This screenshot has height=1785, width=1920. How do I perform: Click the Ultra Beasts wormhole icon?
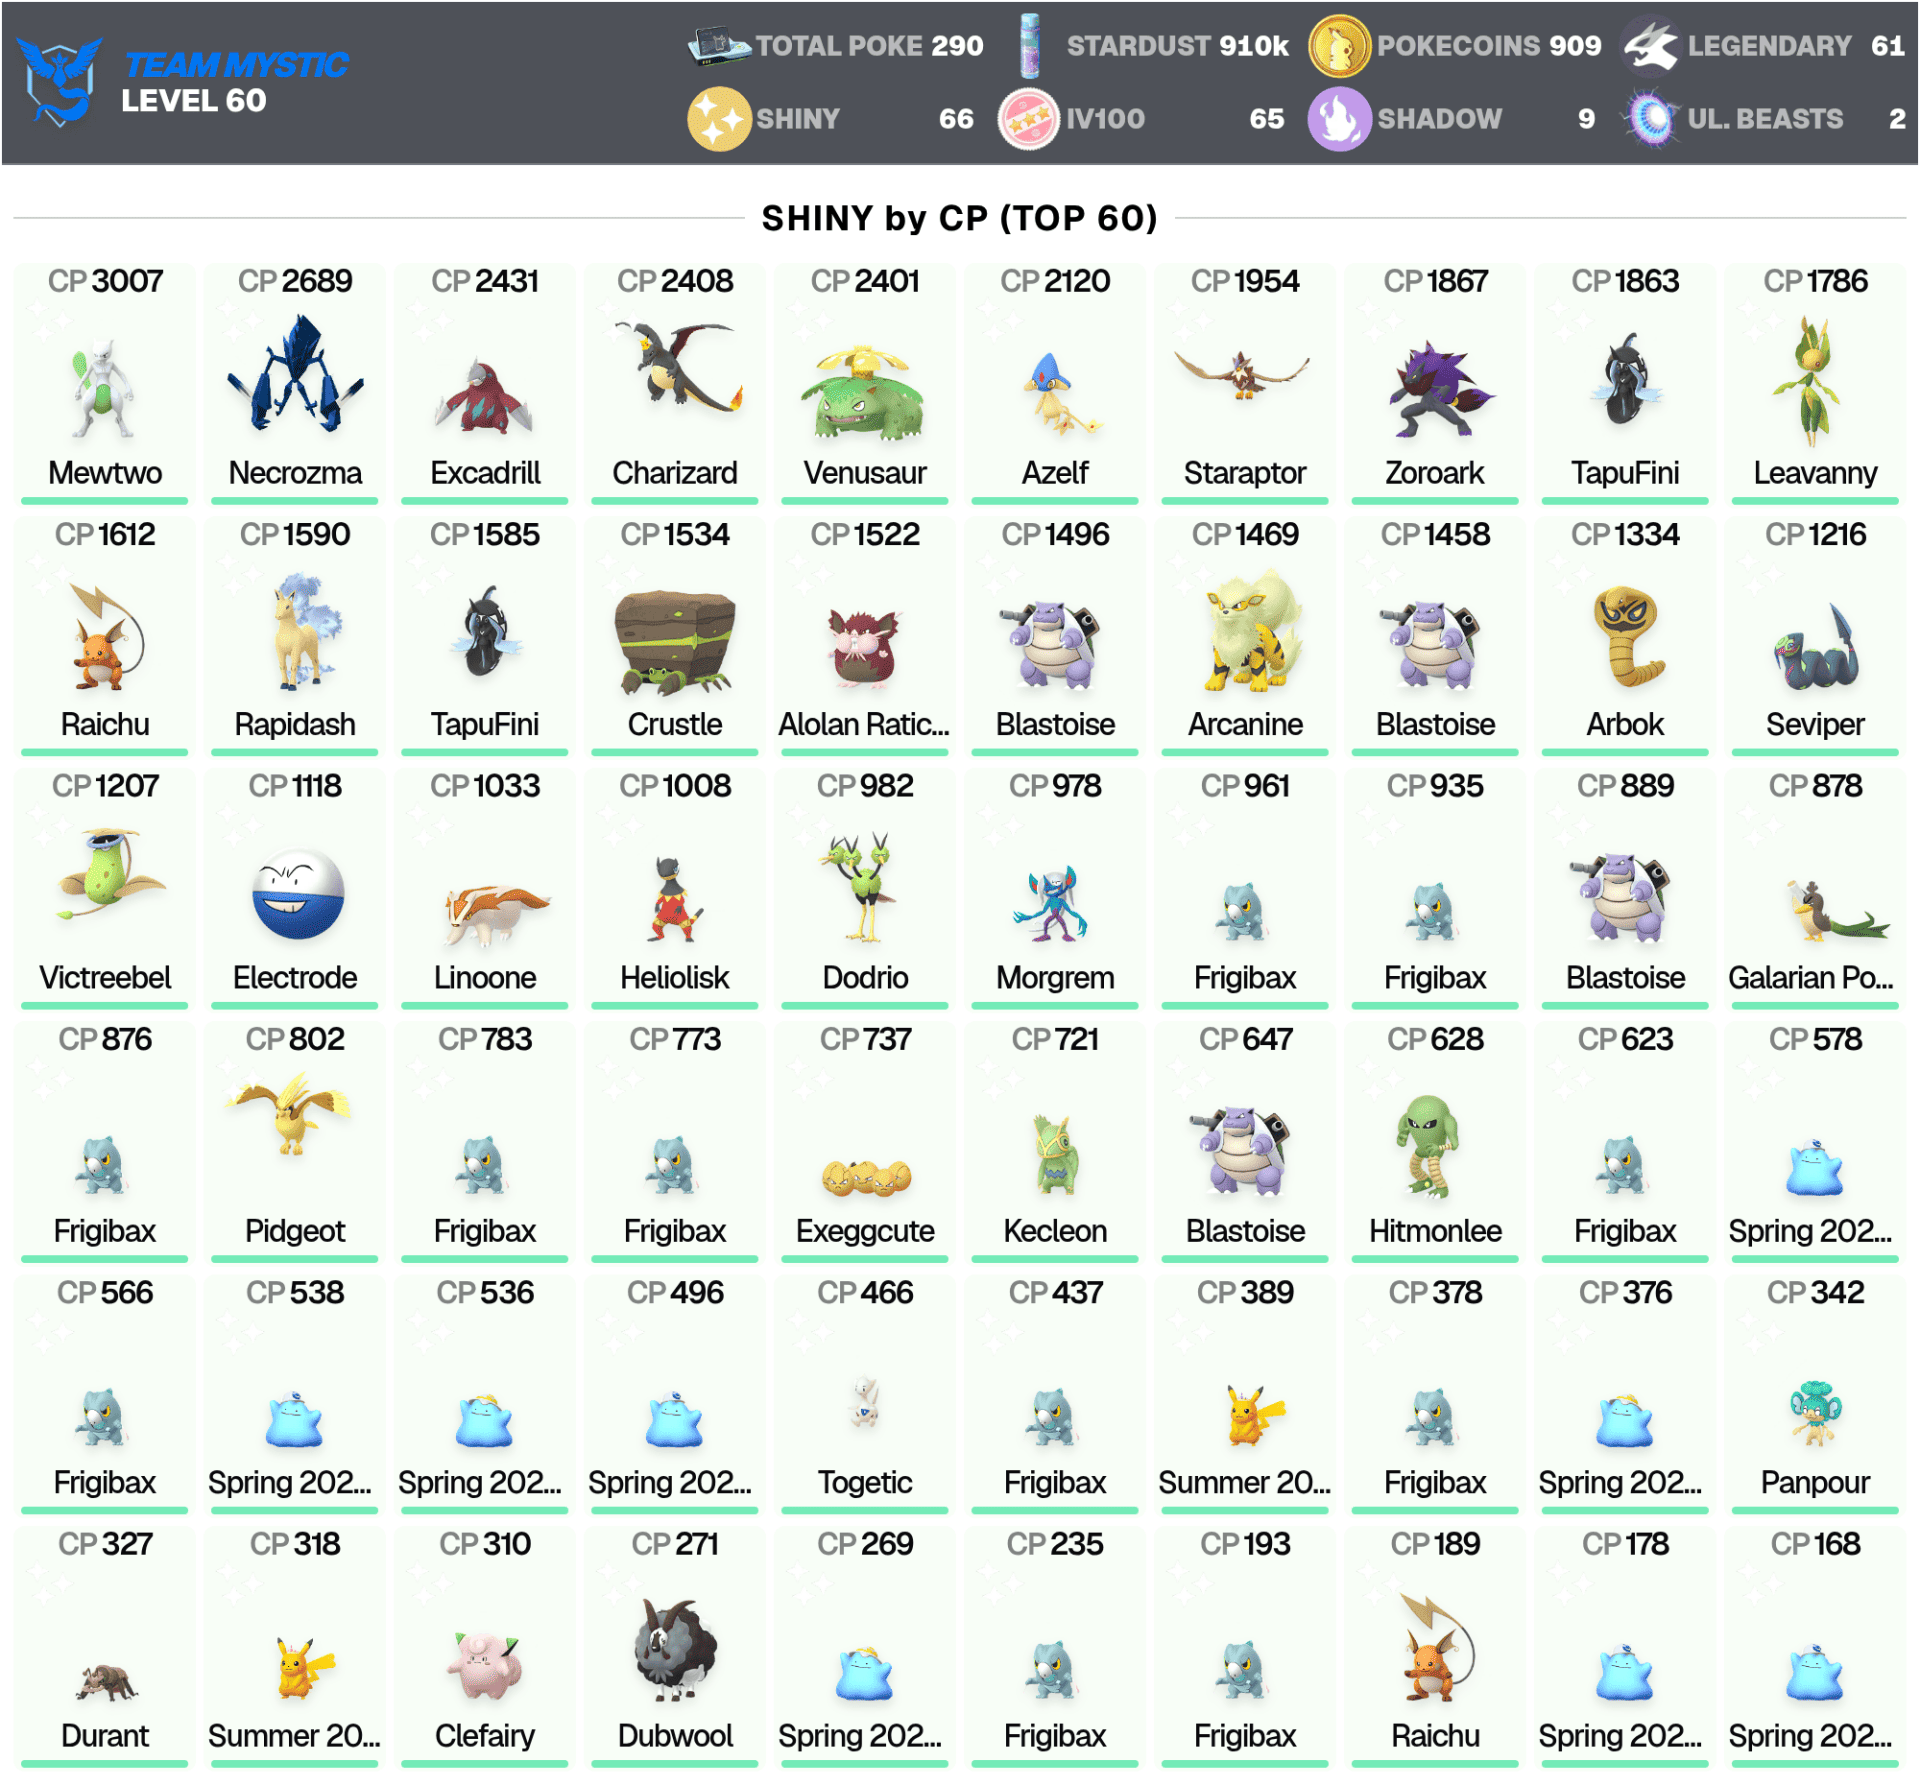pyautogui.click(x=1650, y=118)
